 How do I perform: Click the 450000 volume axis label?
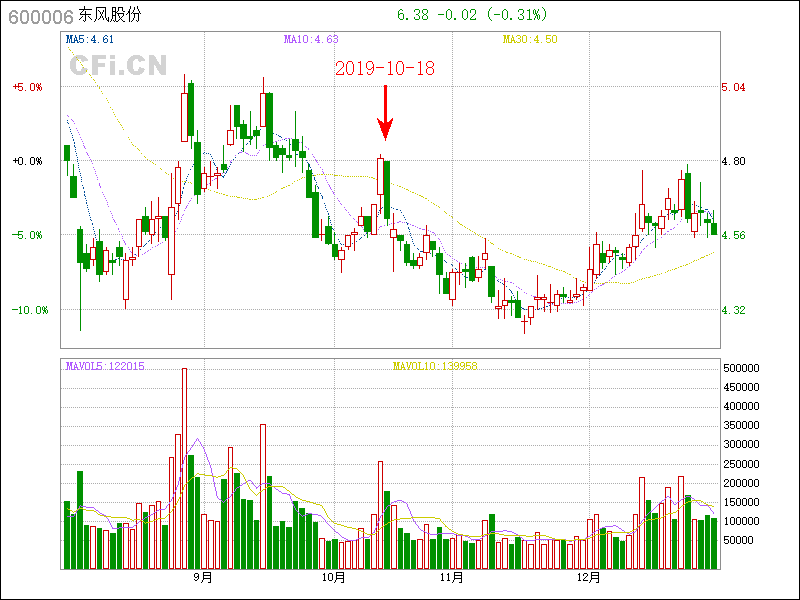coord(741,387)
